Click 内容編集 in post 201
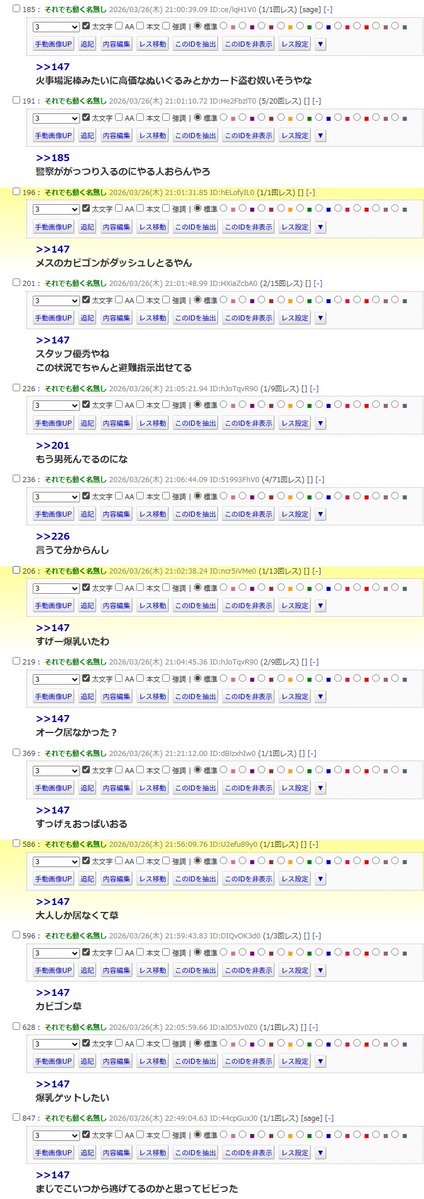Screen dimensions: 424x1199 (x=116, y=317)
